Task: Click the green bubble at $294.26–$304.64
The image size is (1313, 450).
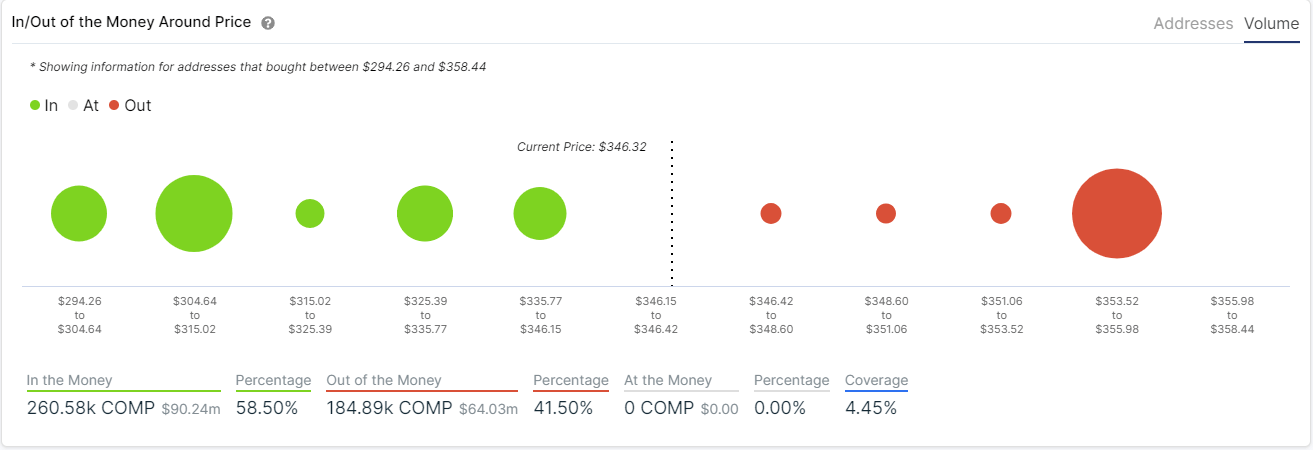Action: tap(79, 213)
